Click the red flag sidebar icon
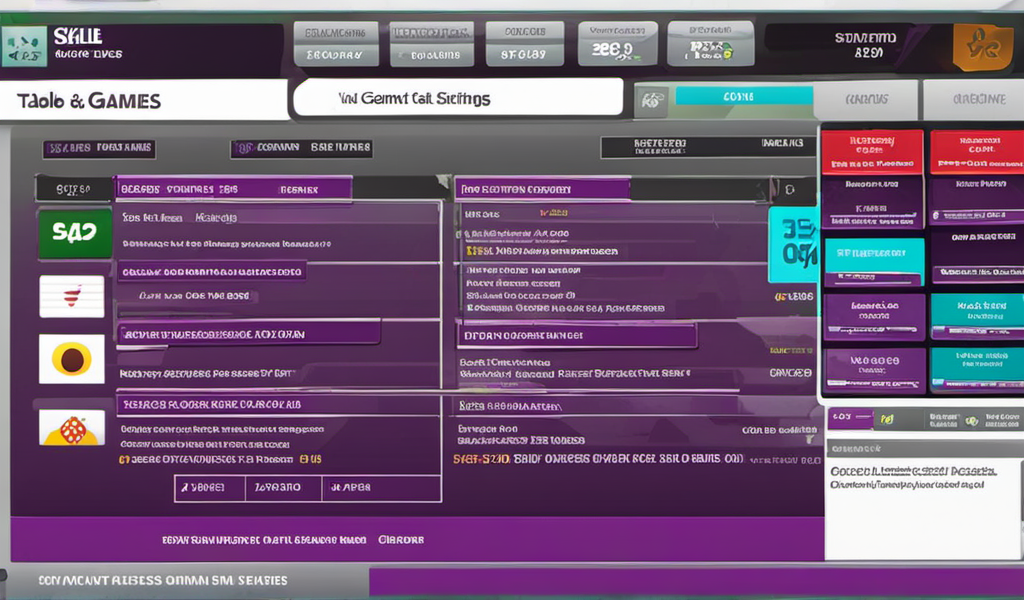 [73, 295]
